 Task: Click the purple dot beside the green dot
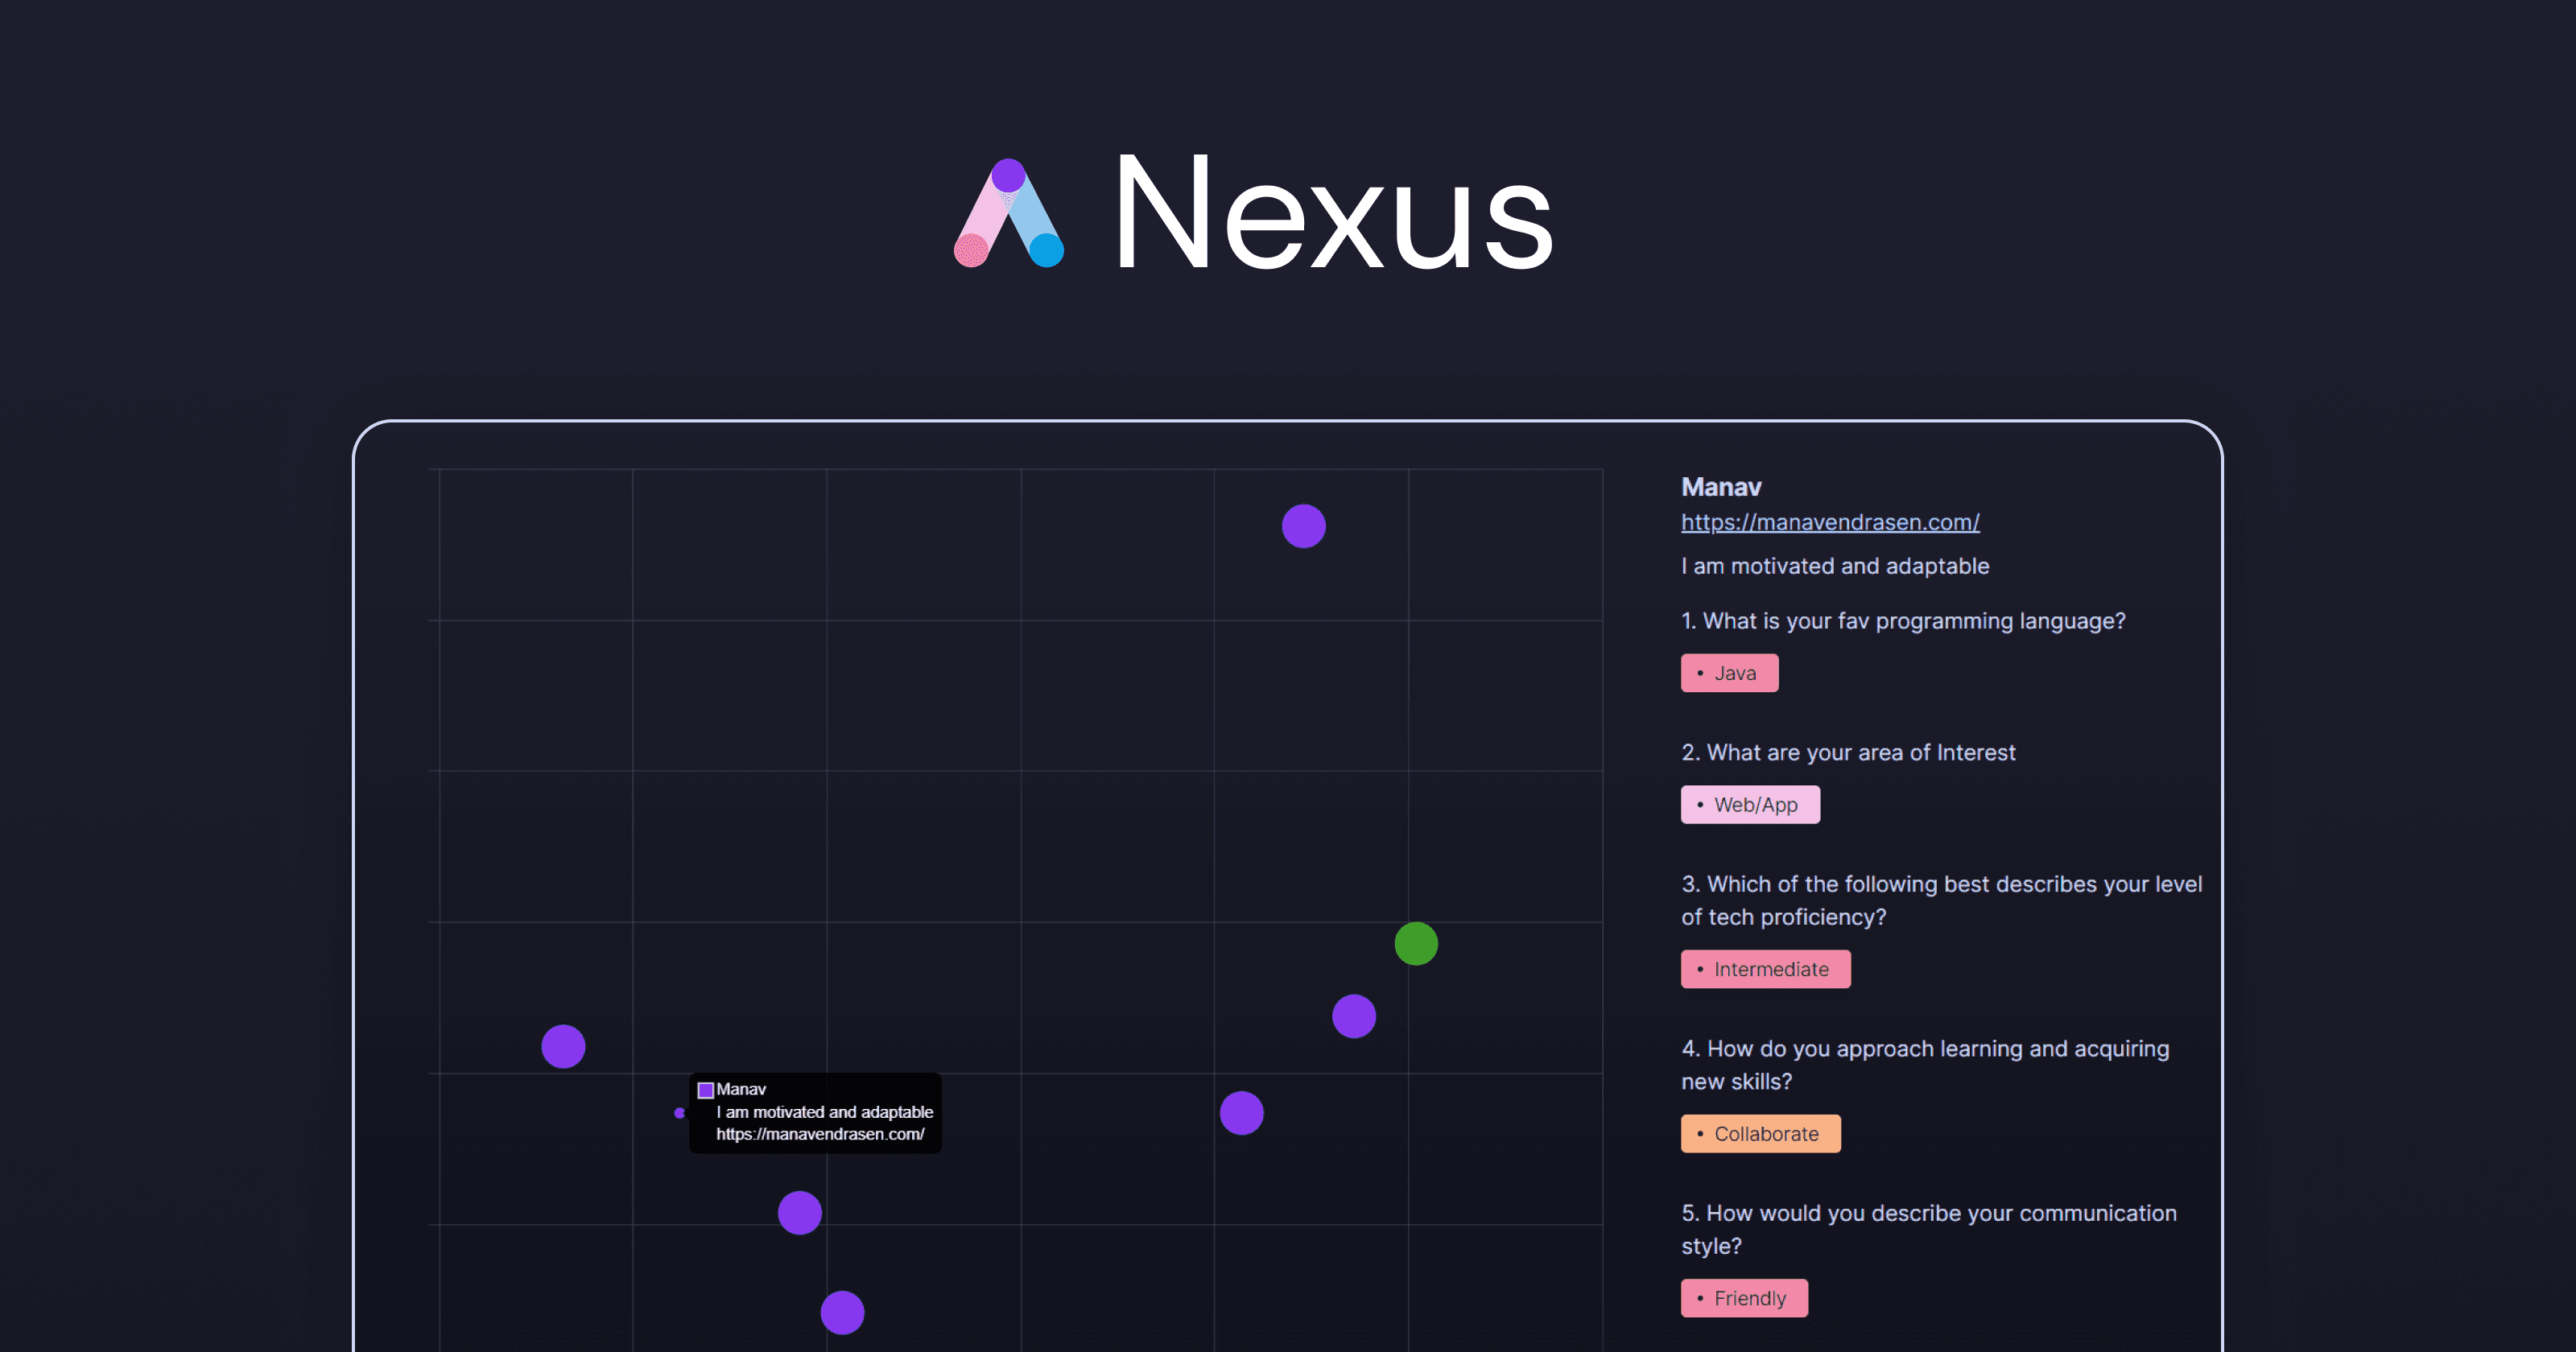1353,1016
